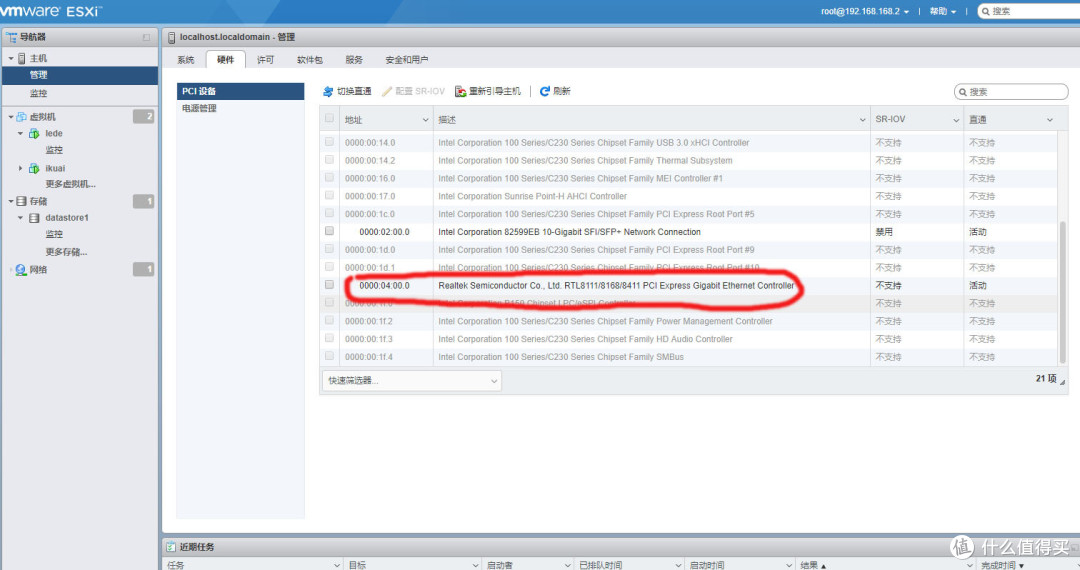This screenshot has height=570, width=1080.
Task: Check the box for device 0000:00:1f.4
Action: (x=329, y=356)
